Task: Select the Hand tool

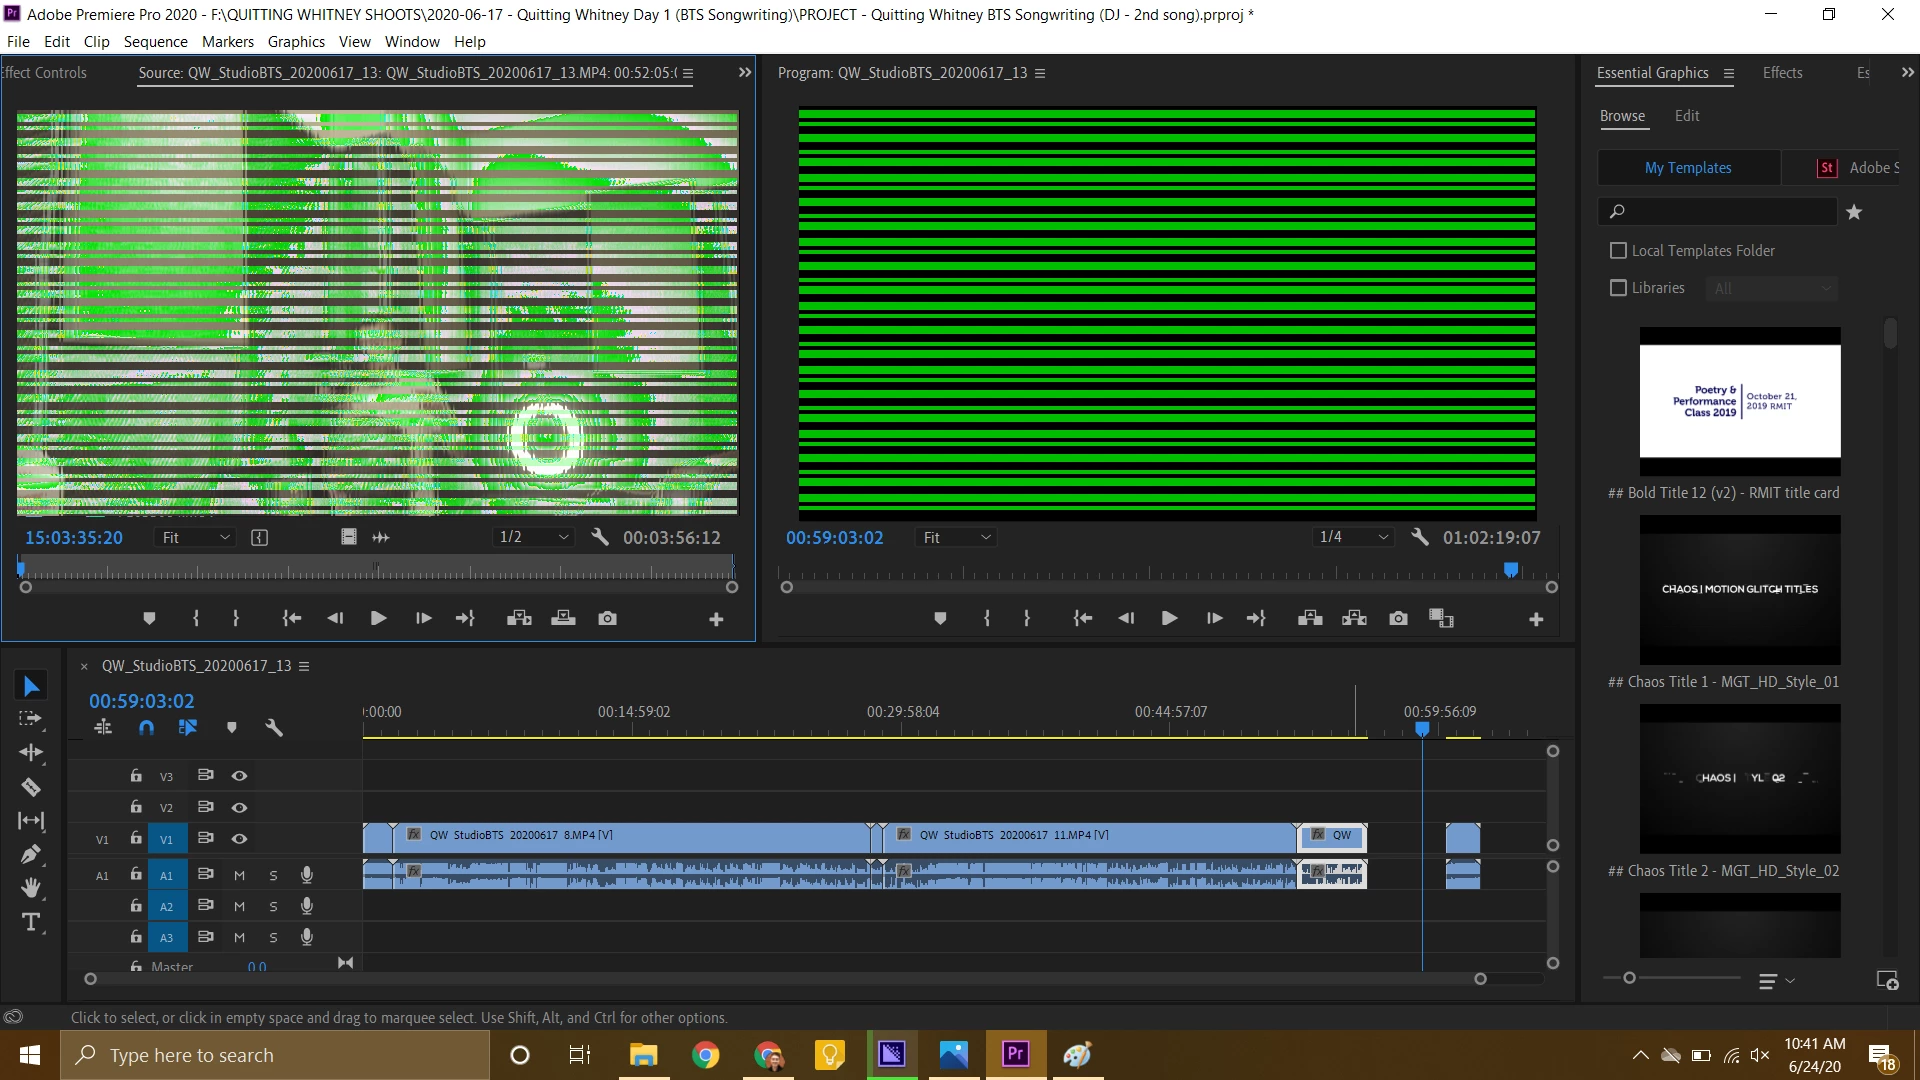Action: pos(31,888)
